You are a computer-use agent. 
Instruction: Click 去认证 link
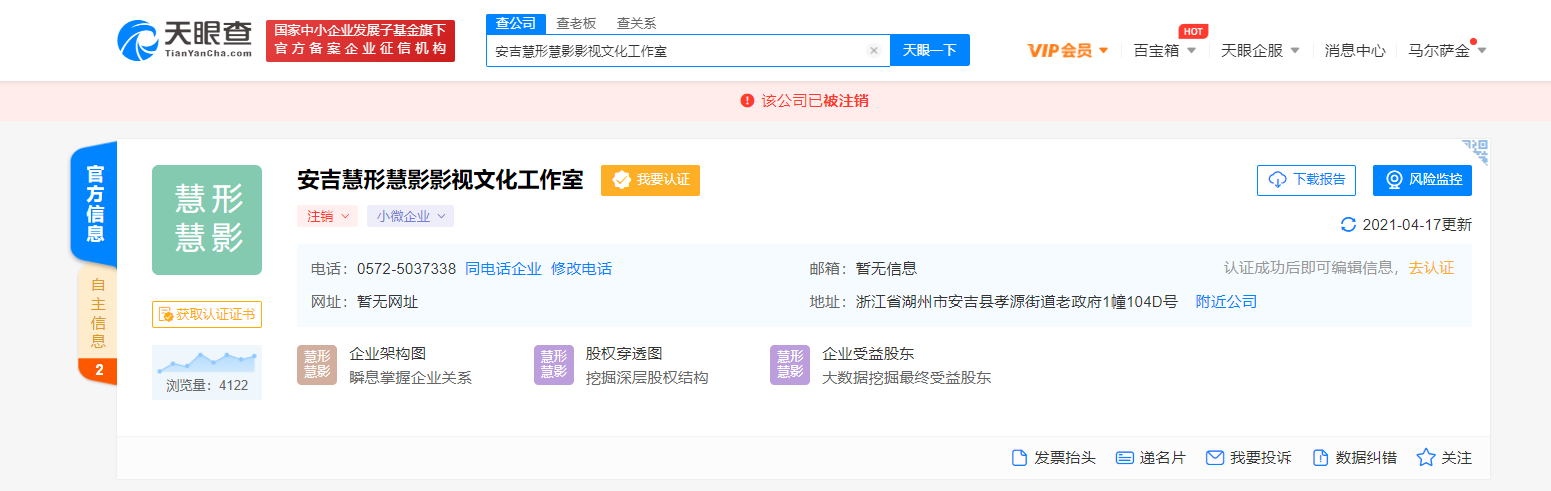pos(1431,268)
